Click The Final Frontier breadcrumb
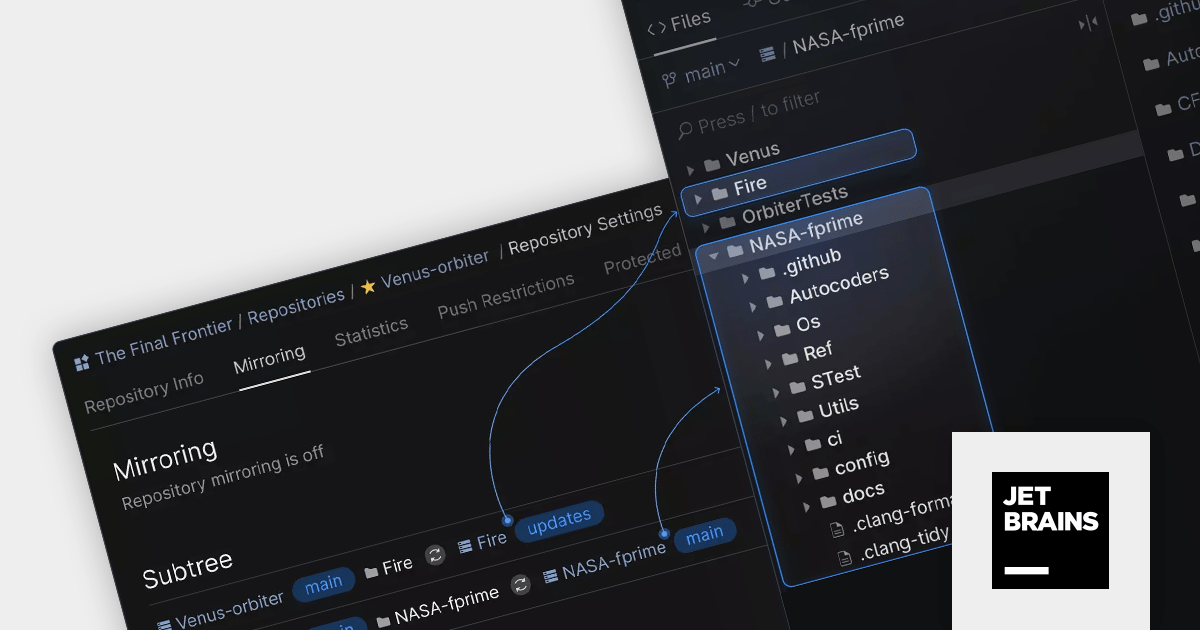Screen dimensions: 1200x630 (164, 340)
